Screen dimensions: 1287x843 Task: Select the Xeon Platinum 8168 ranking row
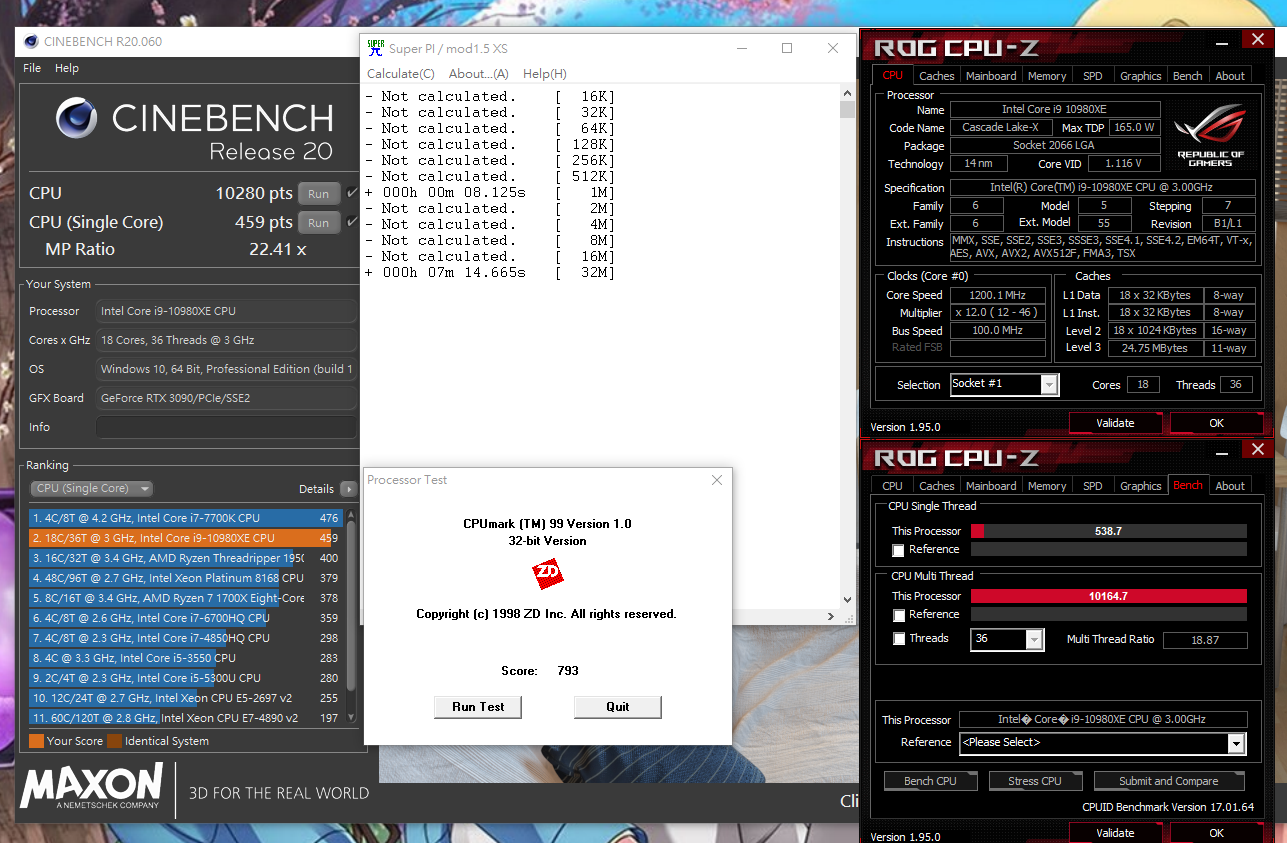pyautogui.click(x=186, y=578)
